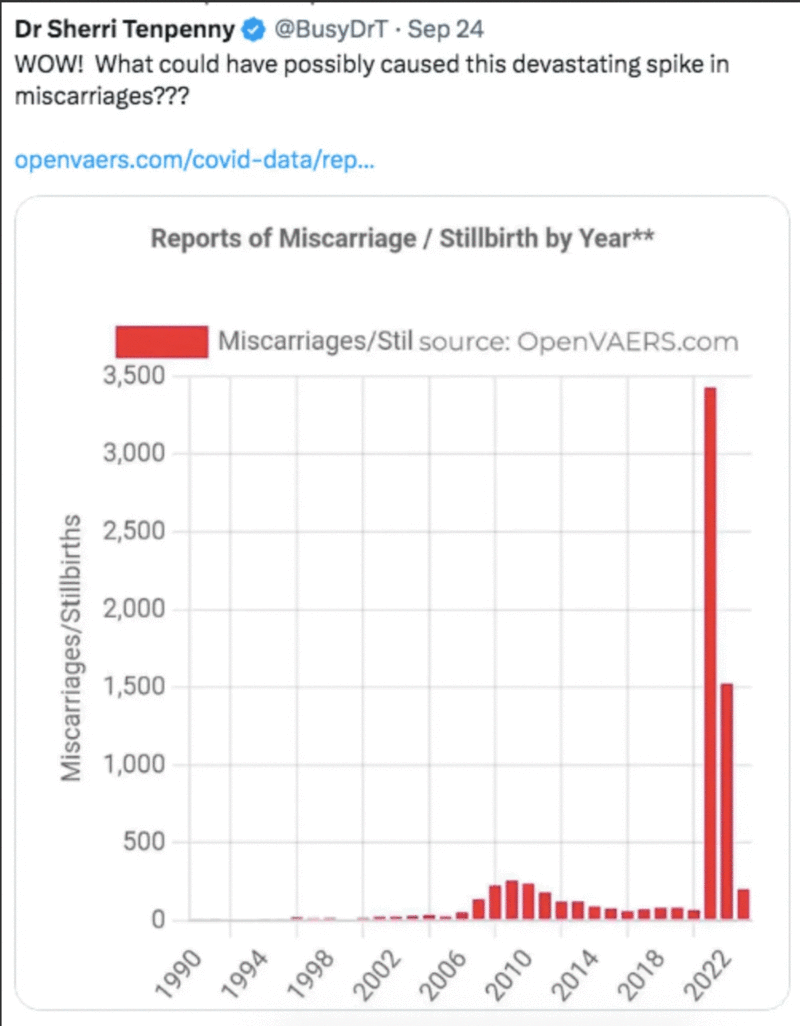
Task: Select the red bar reaching about 1,500
Action: pyautogui.click(x=727, y=801)
